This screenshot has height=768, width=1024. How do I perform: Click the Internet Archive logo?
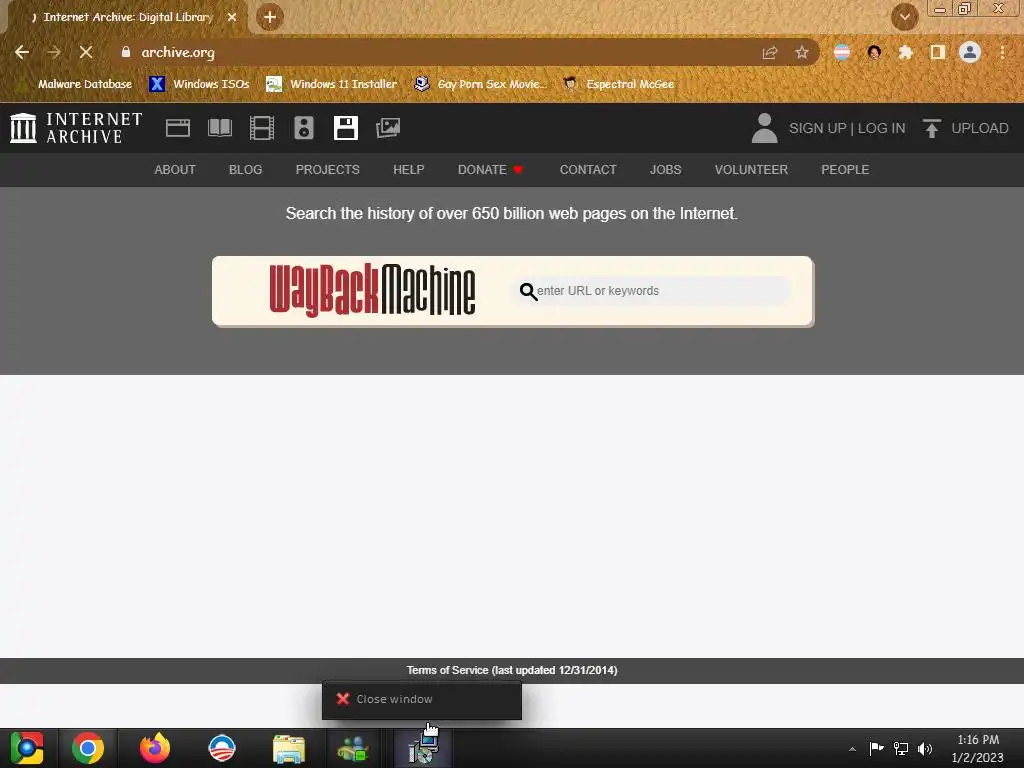(76, 128)
